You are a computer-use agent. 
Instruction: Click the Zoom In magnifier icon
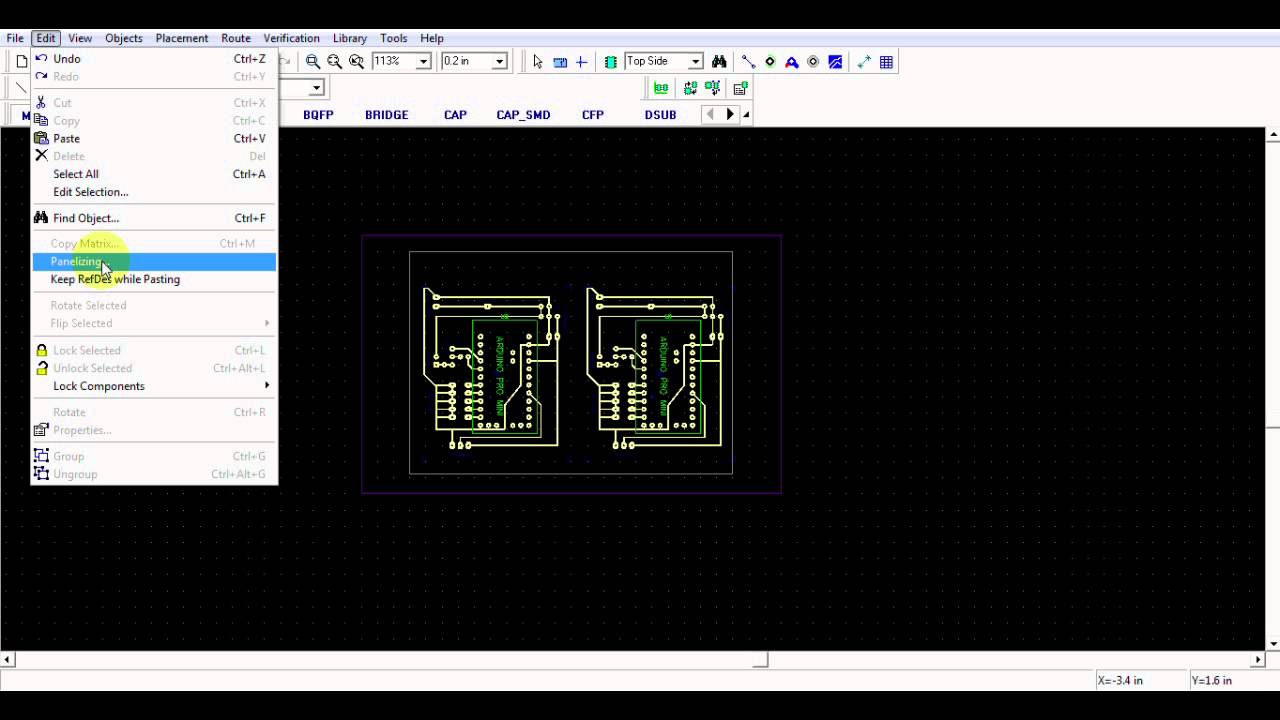click(x=313, y=61)
